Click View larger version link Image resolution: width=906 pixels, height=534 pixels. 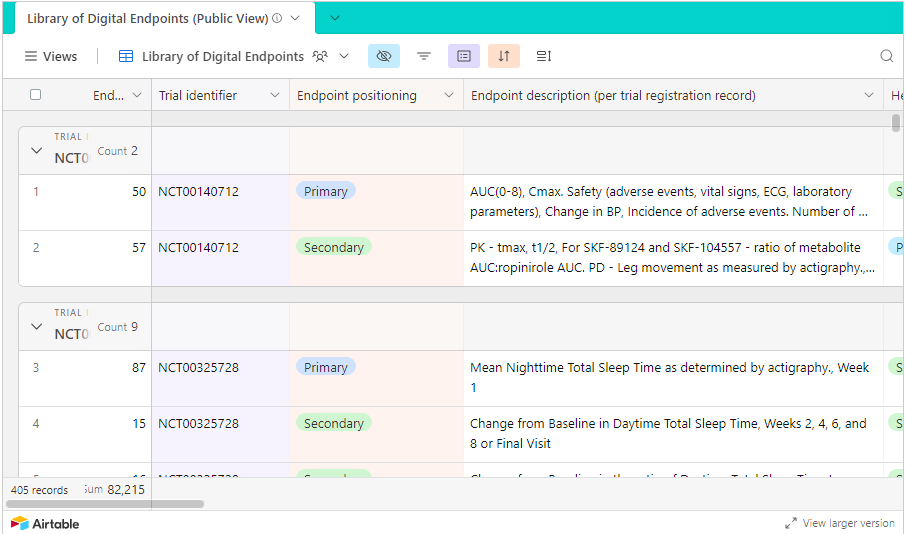coord(848,523)
